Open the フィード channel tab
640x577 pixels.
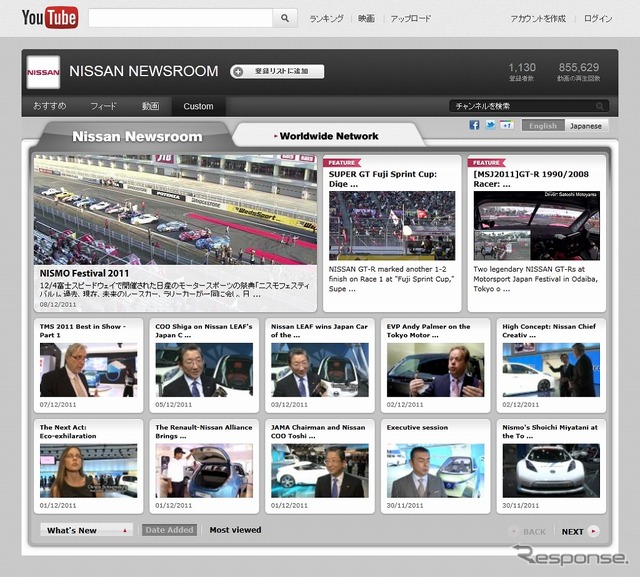103,106
